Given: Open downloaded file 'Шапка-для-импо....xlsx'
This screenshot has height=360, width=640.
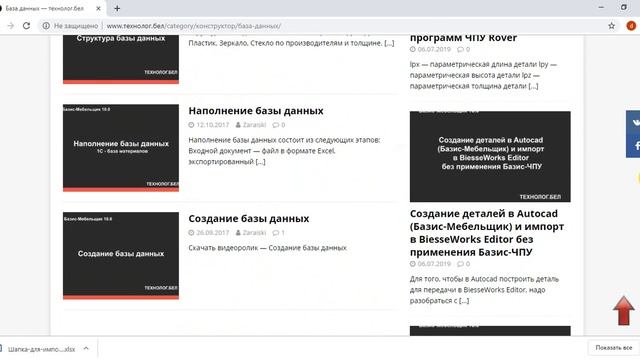Looking at the screenshot, I should (x=41, y=349).
